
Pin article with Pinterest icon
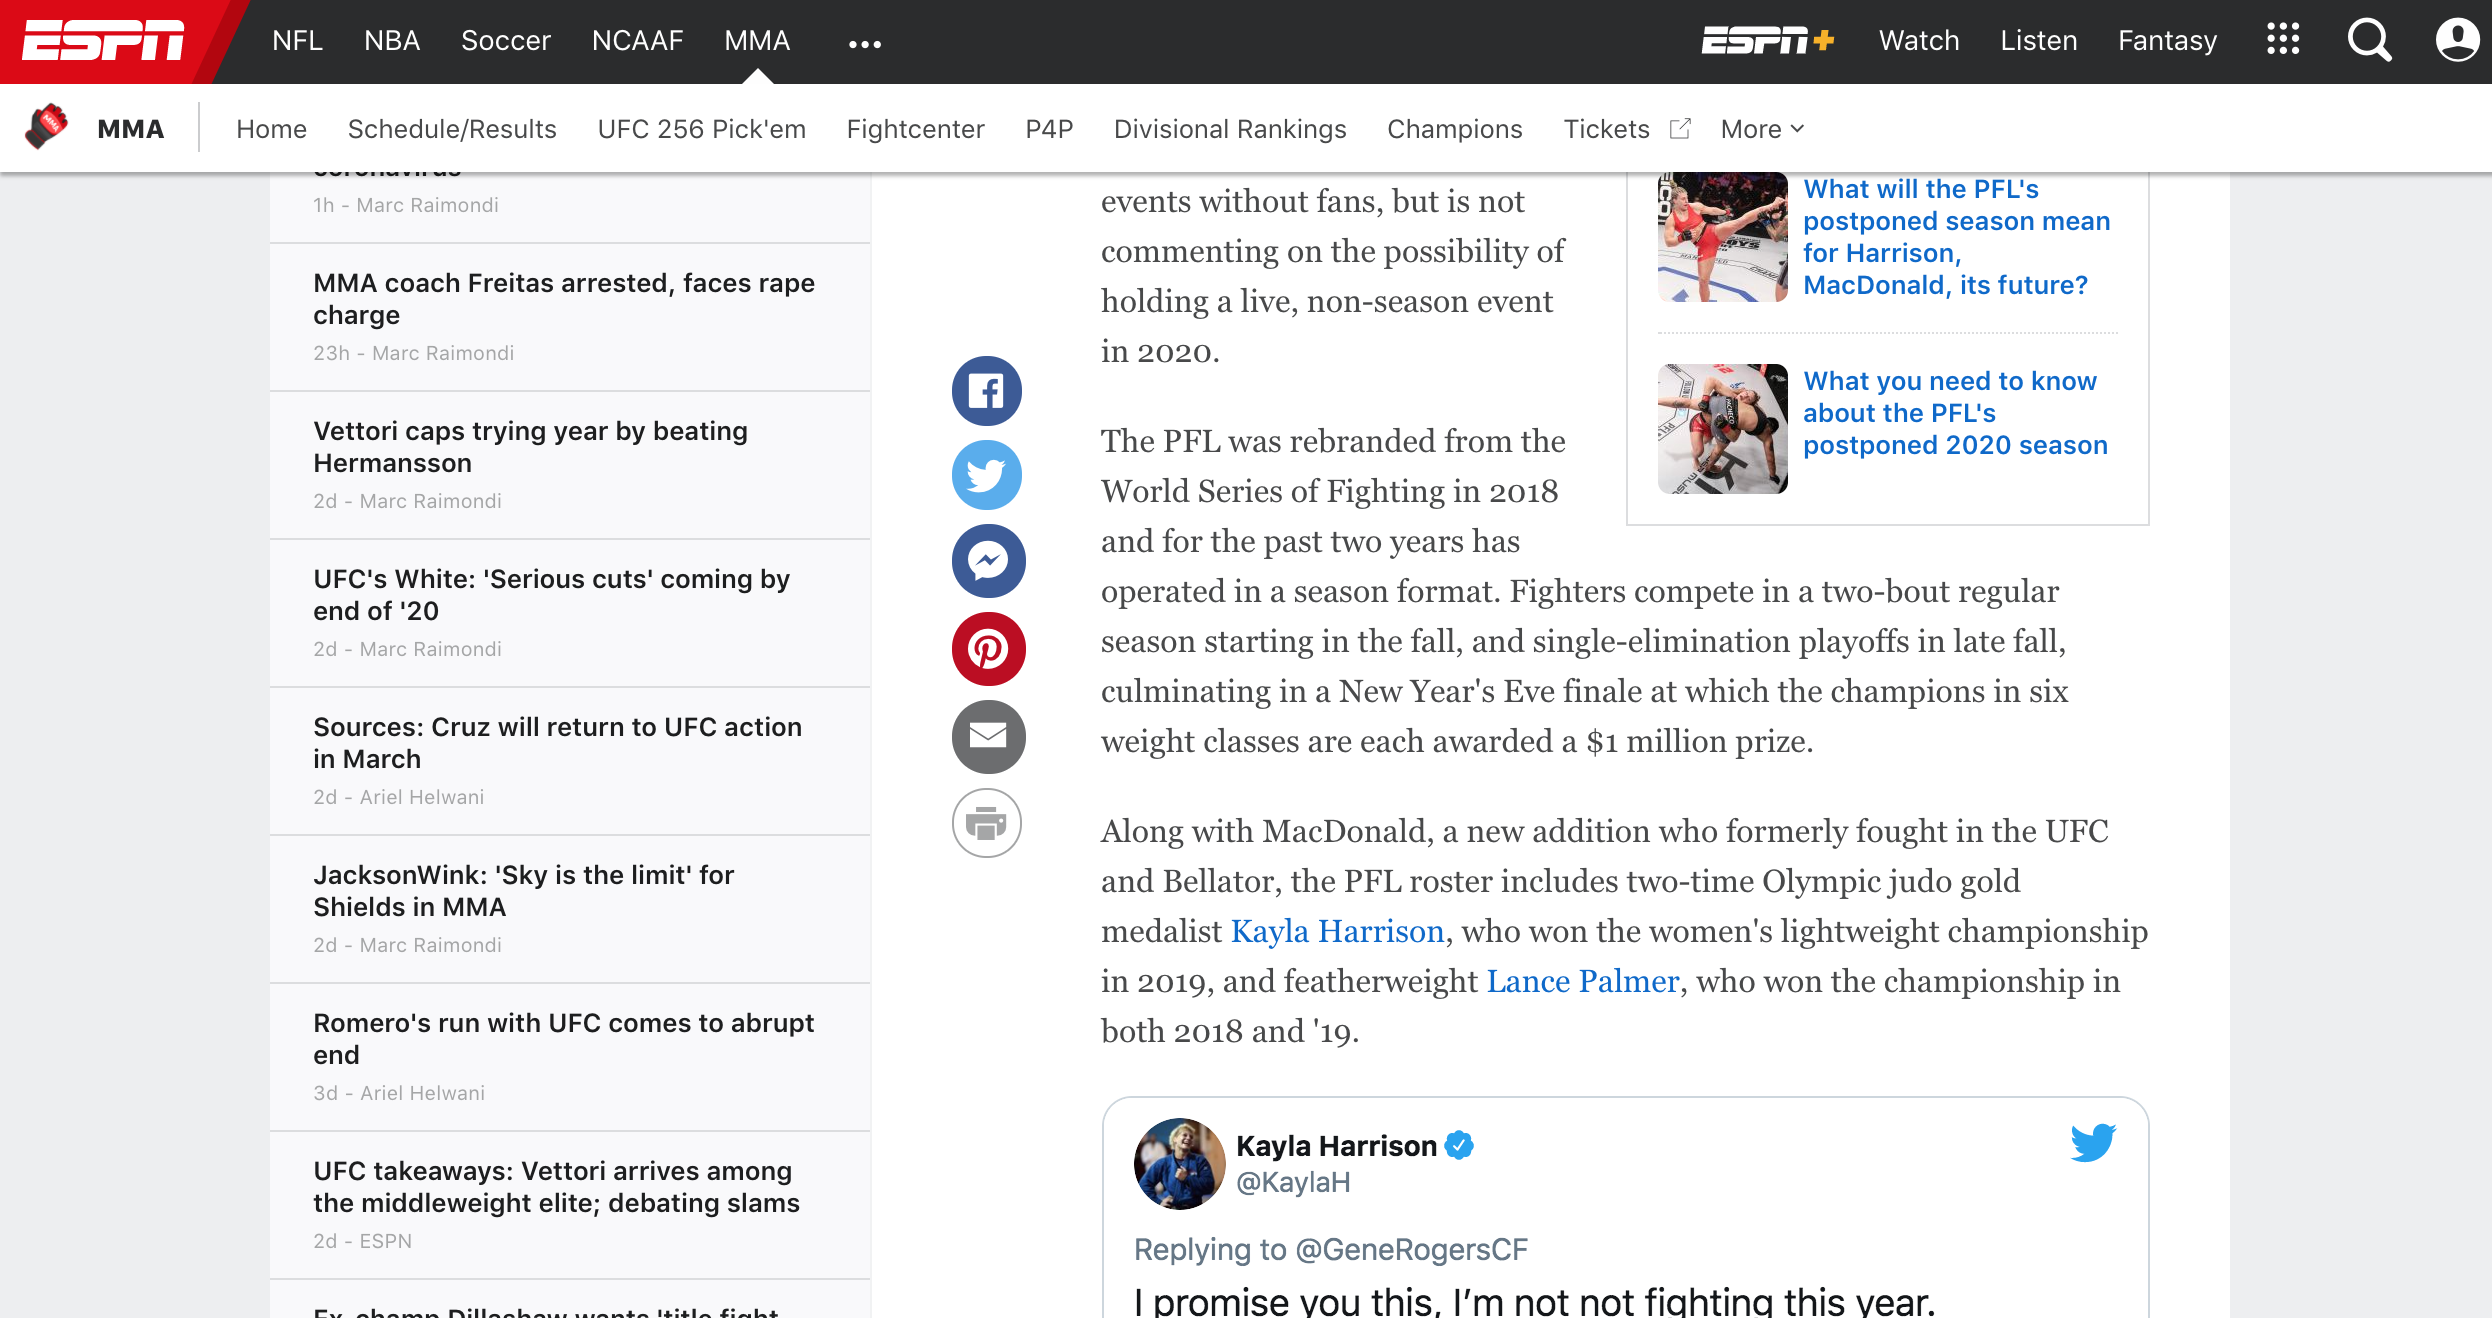click(986, 649)
